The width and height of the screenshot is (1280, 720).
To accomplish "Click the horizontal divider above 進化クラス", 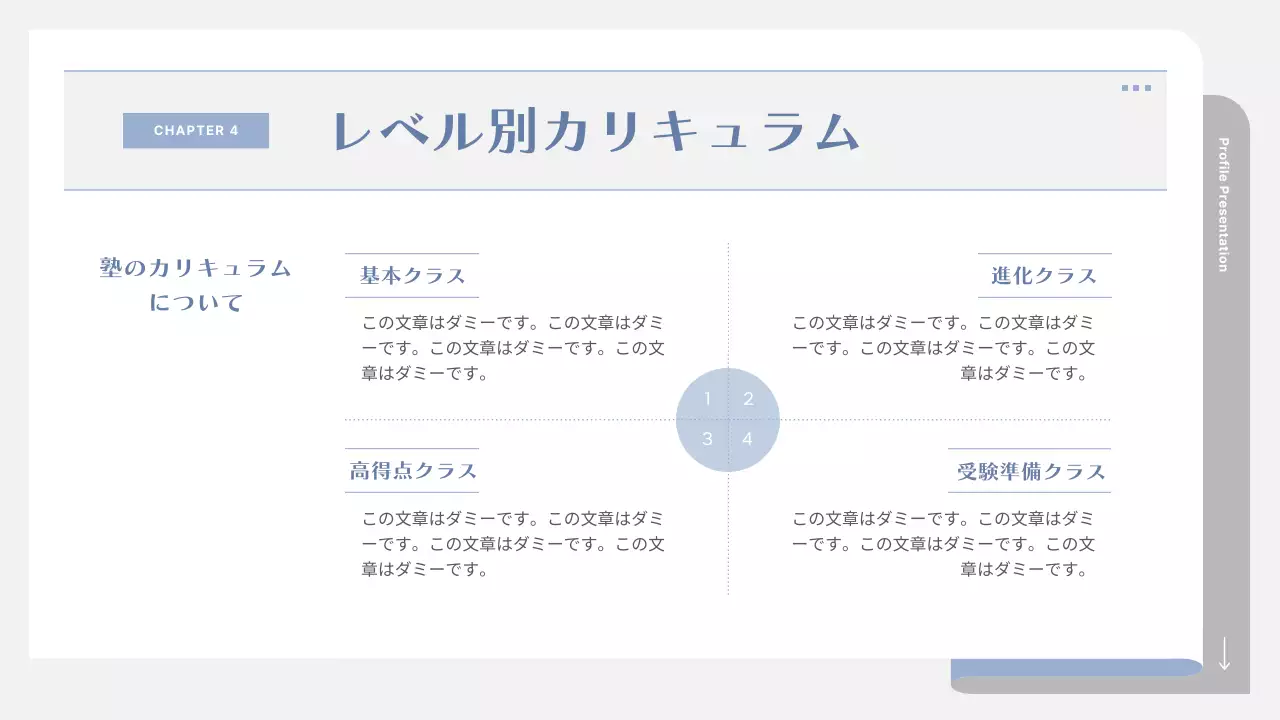I will 1045,252.
